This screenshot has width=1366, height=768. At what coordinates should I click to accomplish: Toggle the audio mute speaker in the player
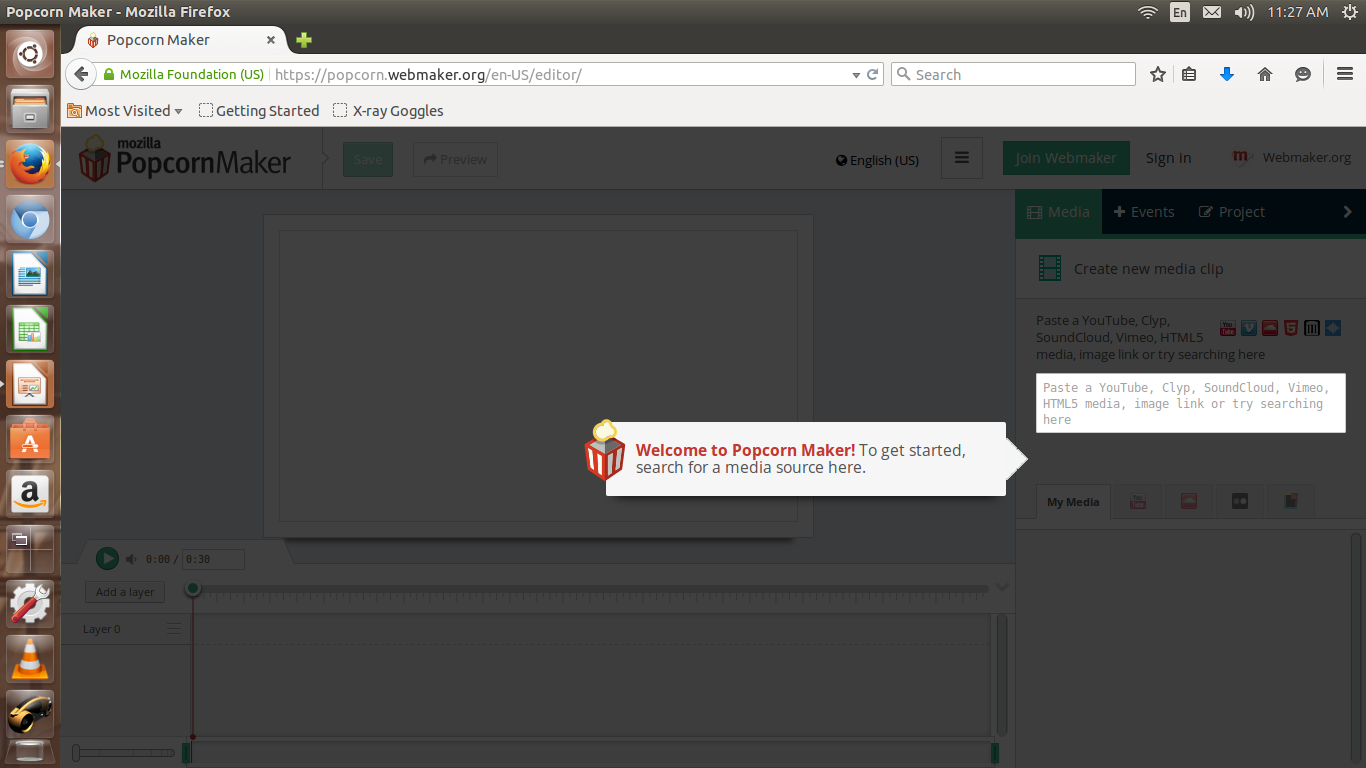pos(131,559)
